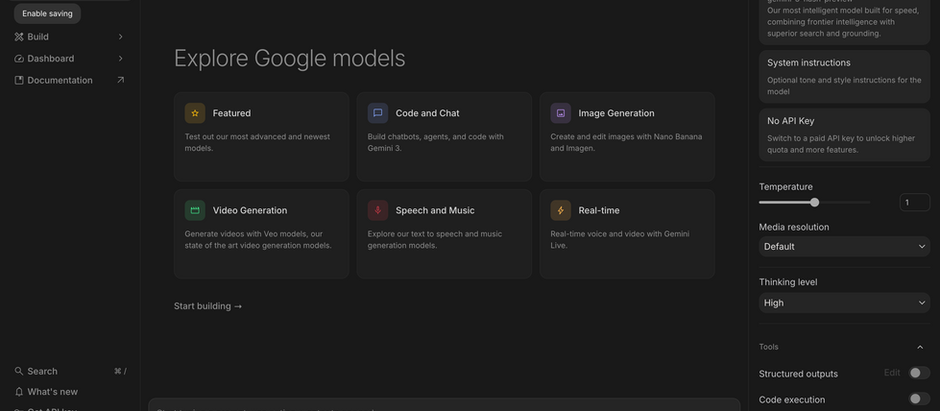Click Edit next to Structured outputs
The width and height of the screenshot is (940, 411).
click(892, 373)
